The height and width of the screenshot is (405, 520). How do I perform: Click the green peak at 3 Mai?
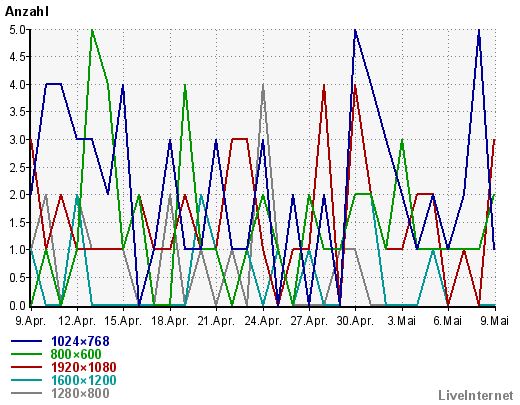point(402,141)
